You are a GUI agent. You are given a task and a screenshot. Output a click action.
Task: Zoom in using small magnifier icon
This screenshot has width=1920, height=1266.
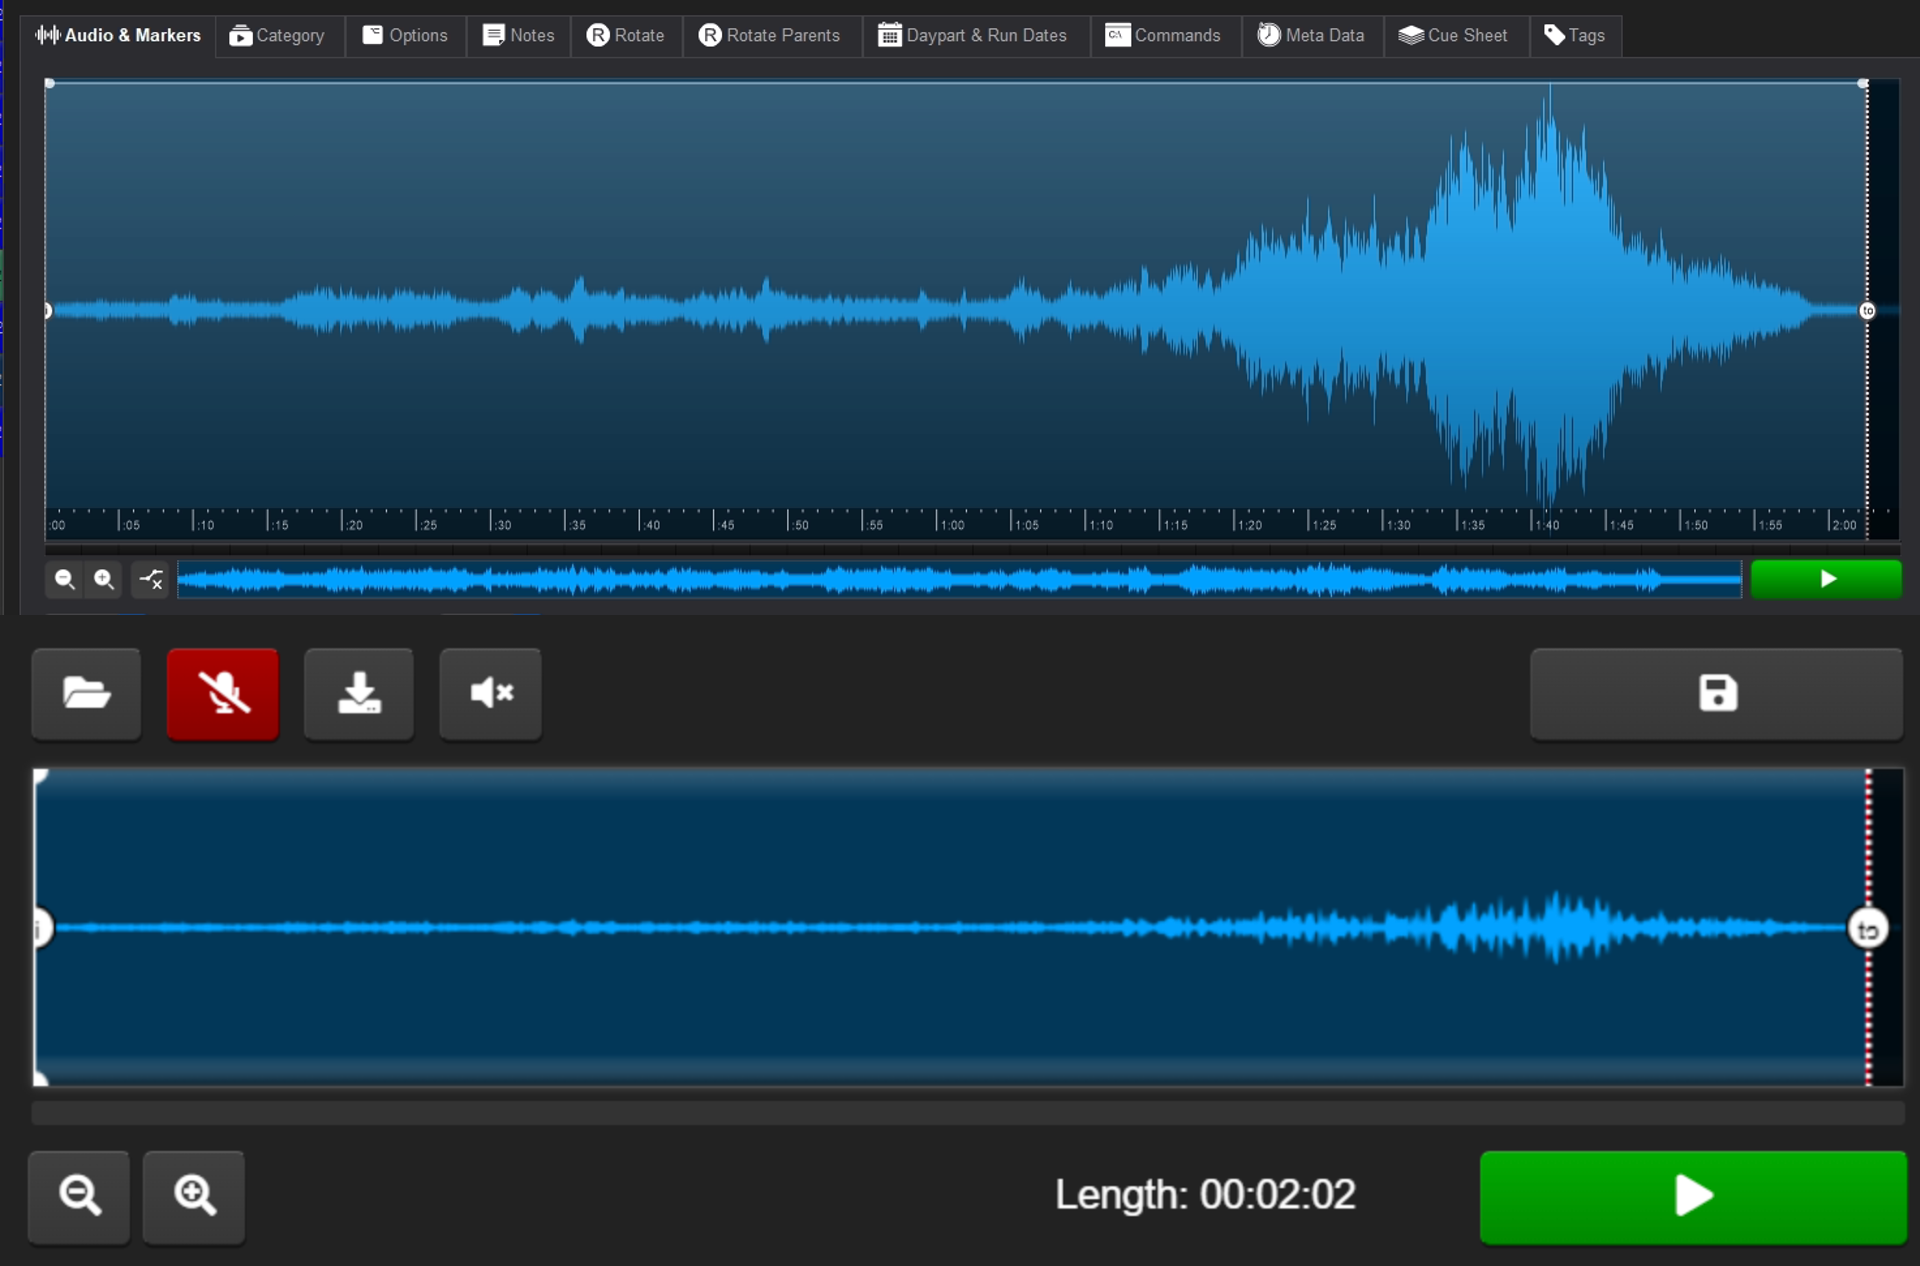coord(104,579)
